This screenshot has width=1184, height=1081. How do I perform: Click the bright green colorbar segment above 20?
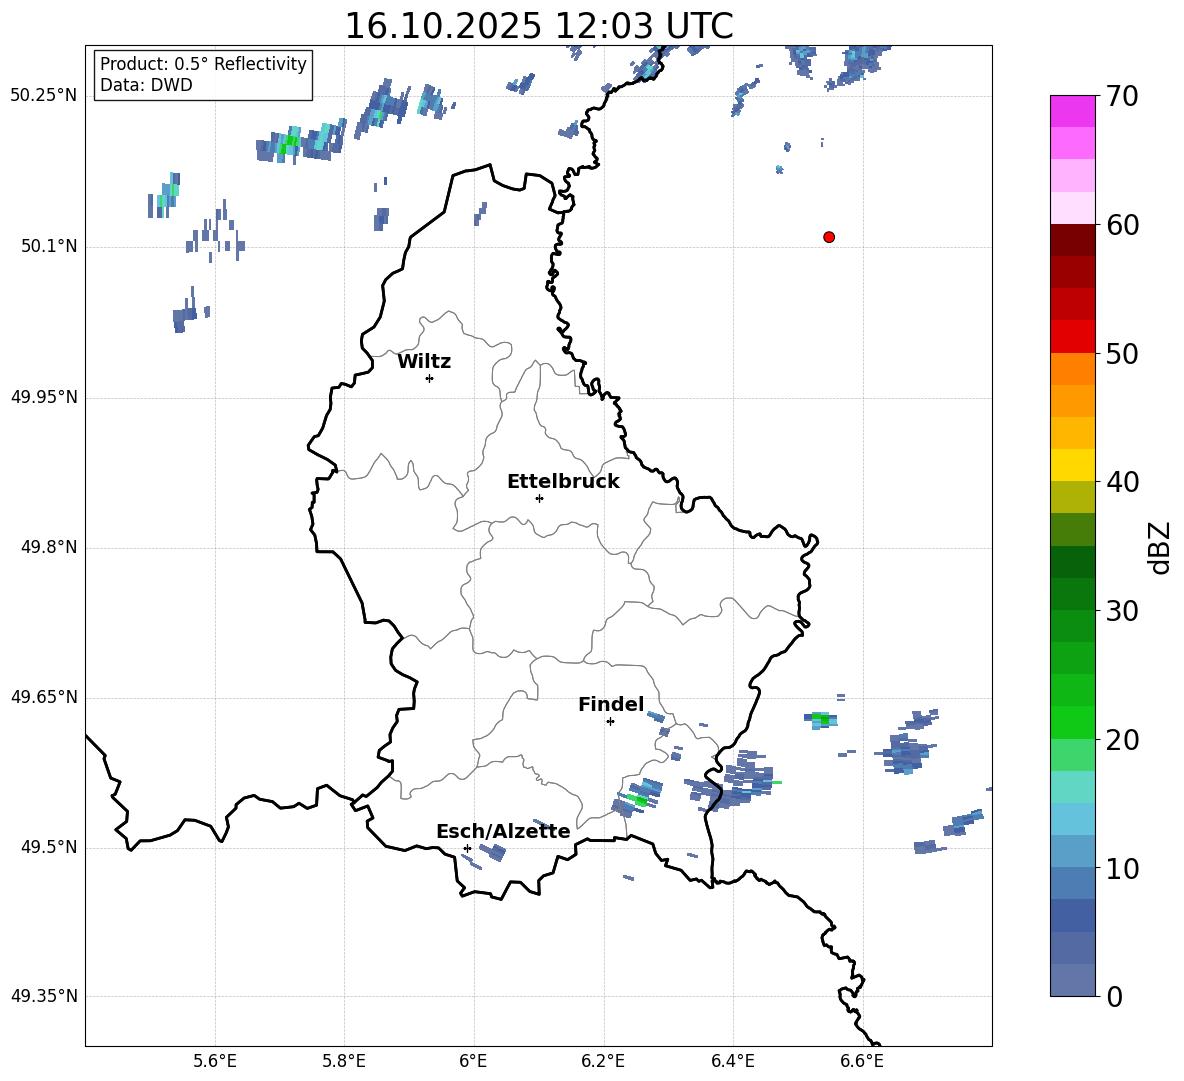[1072, 722]
